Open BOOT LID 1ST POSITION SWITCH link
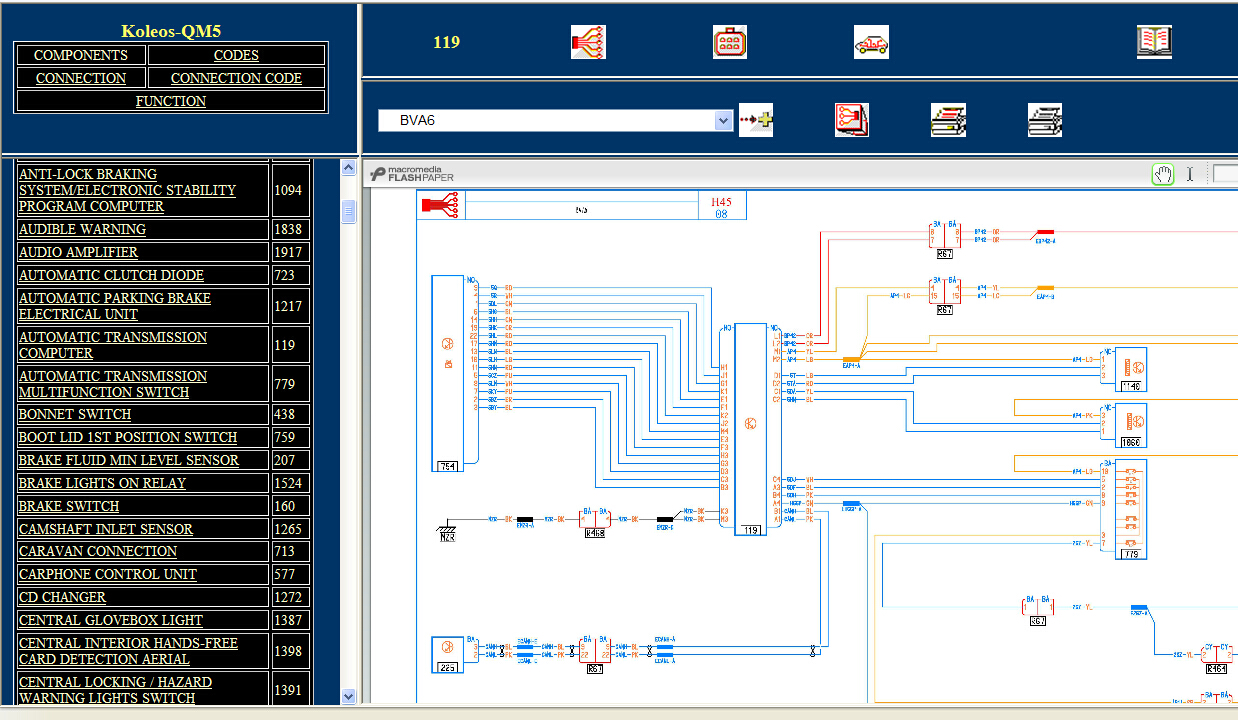 (128, 437)
